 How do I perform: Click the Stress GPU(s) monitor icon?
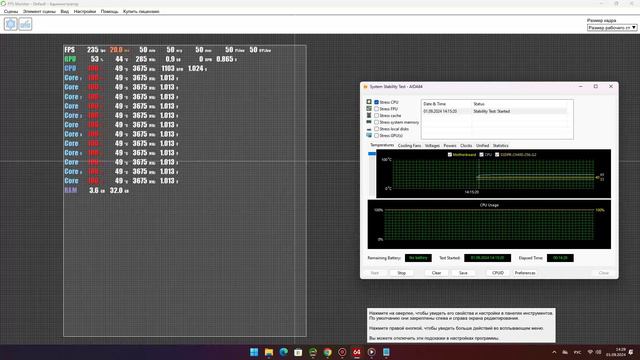pos(369,135)
